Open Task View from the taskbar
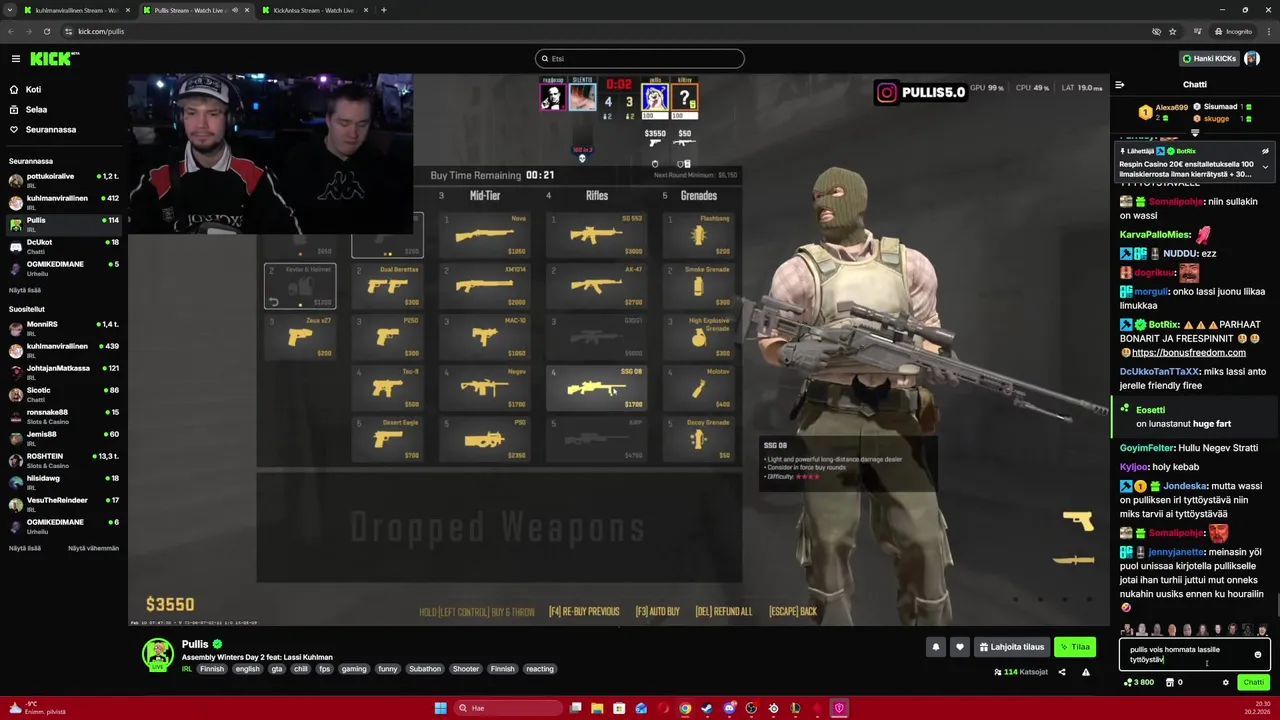 point(576,708)
